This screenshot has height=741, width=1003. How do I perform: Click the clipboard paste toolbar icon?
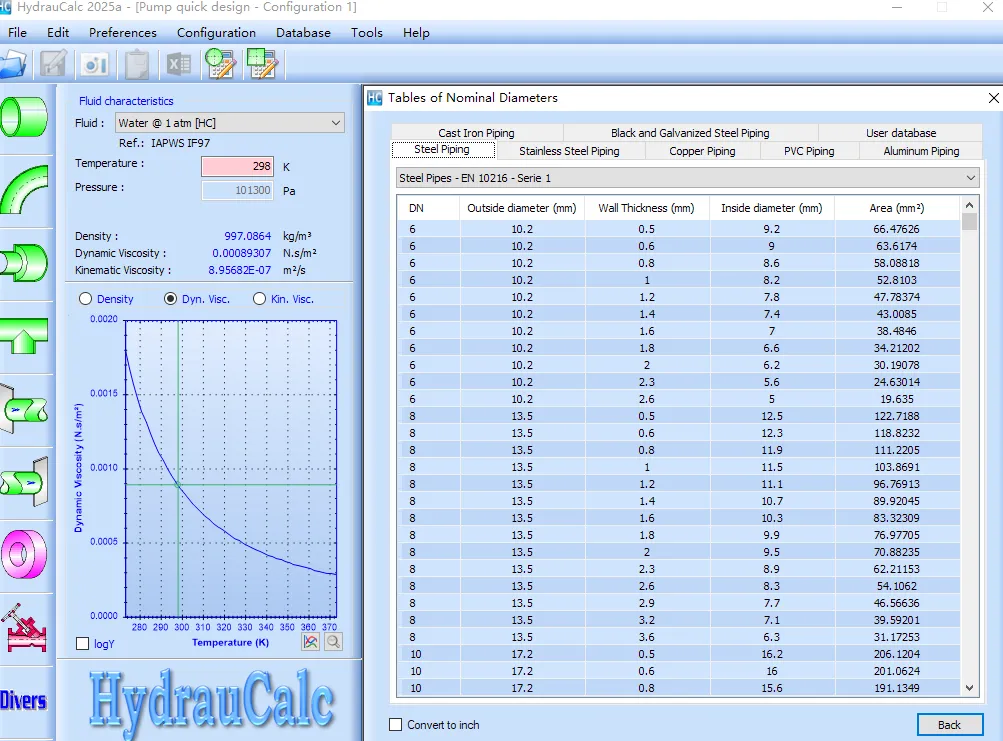point(136,64)
